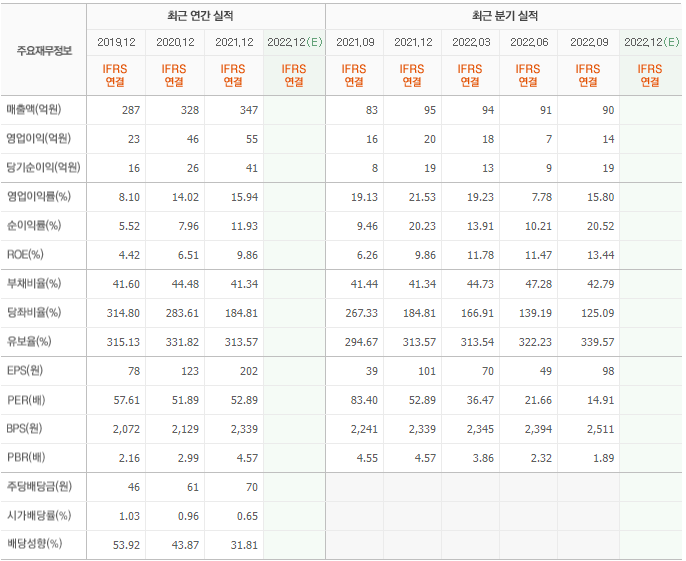
Task: Select the 주당배당금(원) row label
Action: click(39, 486)
